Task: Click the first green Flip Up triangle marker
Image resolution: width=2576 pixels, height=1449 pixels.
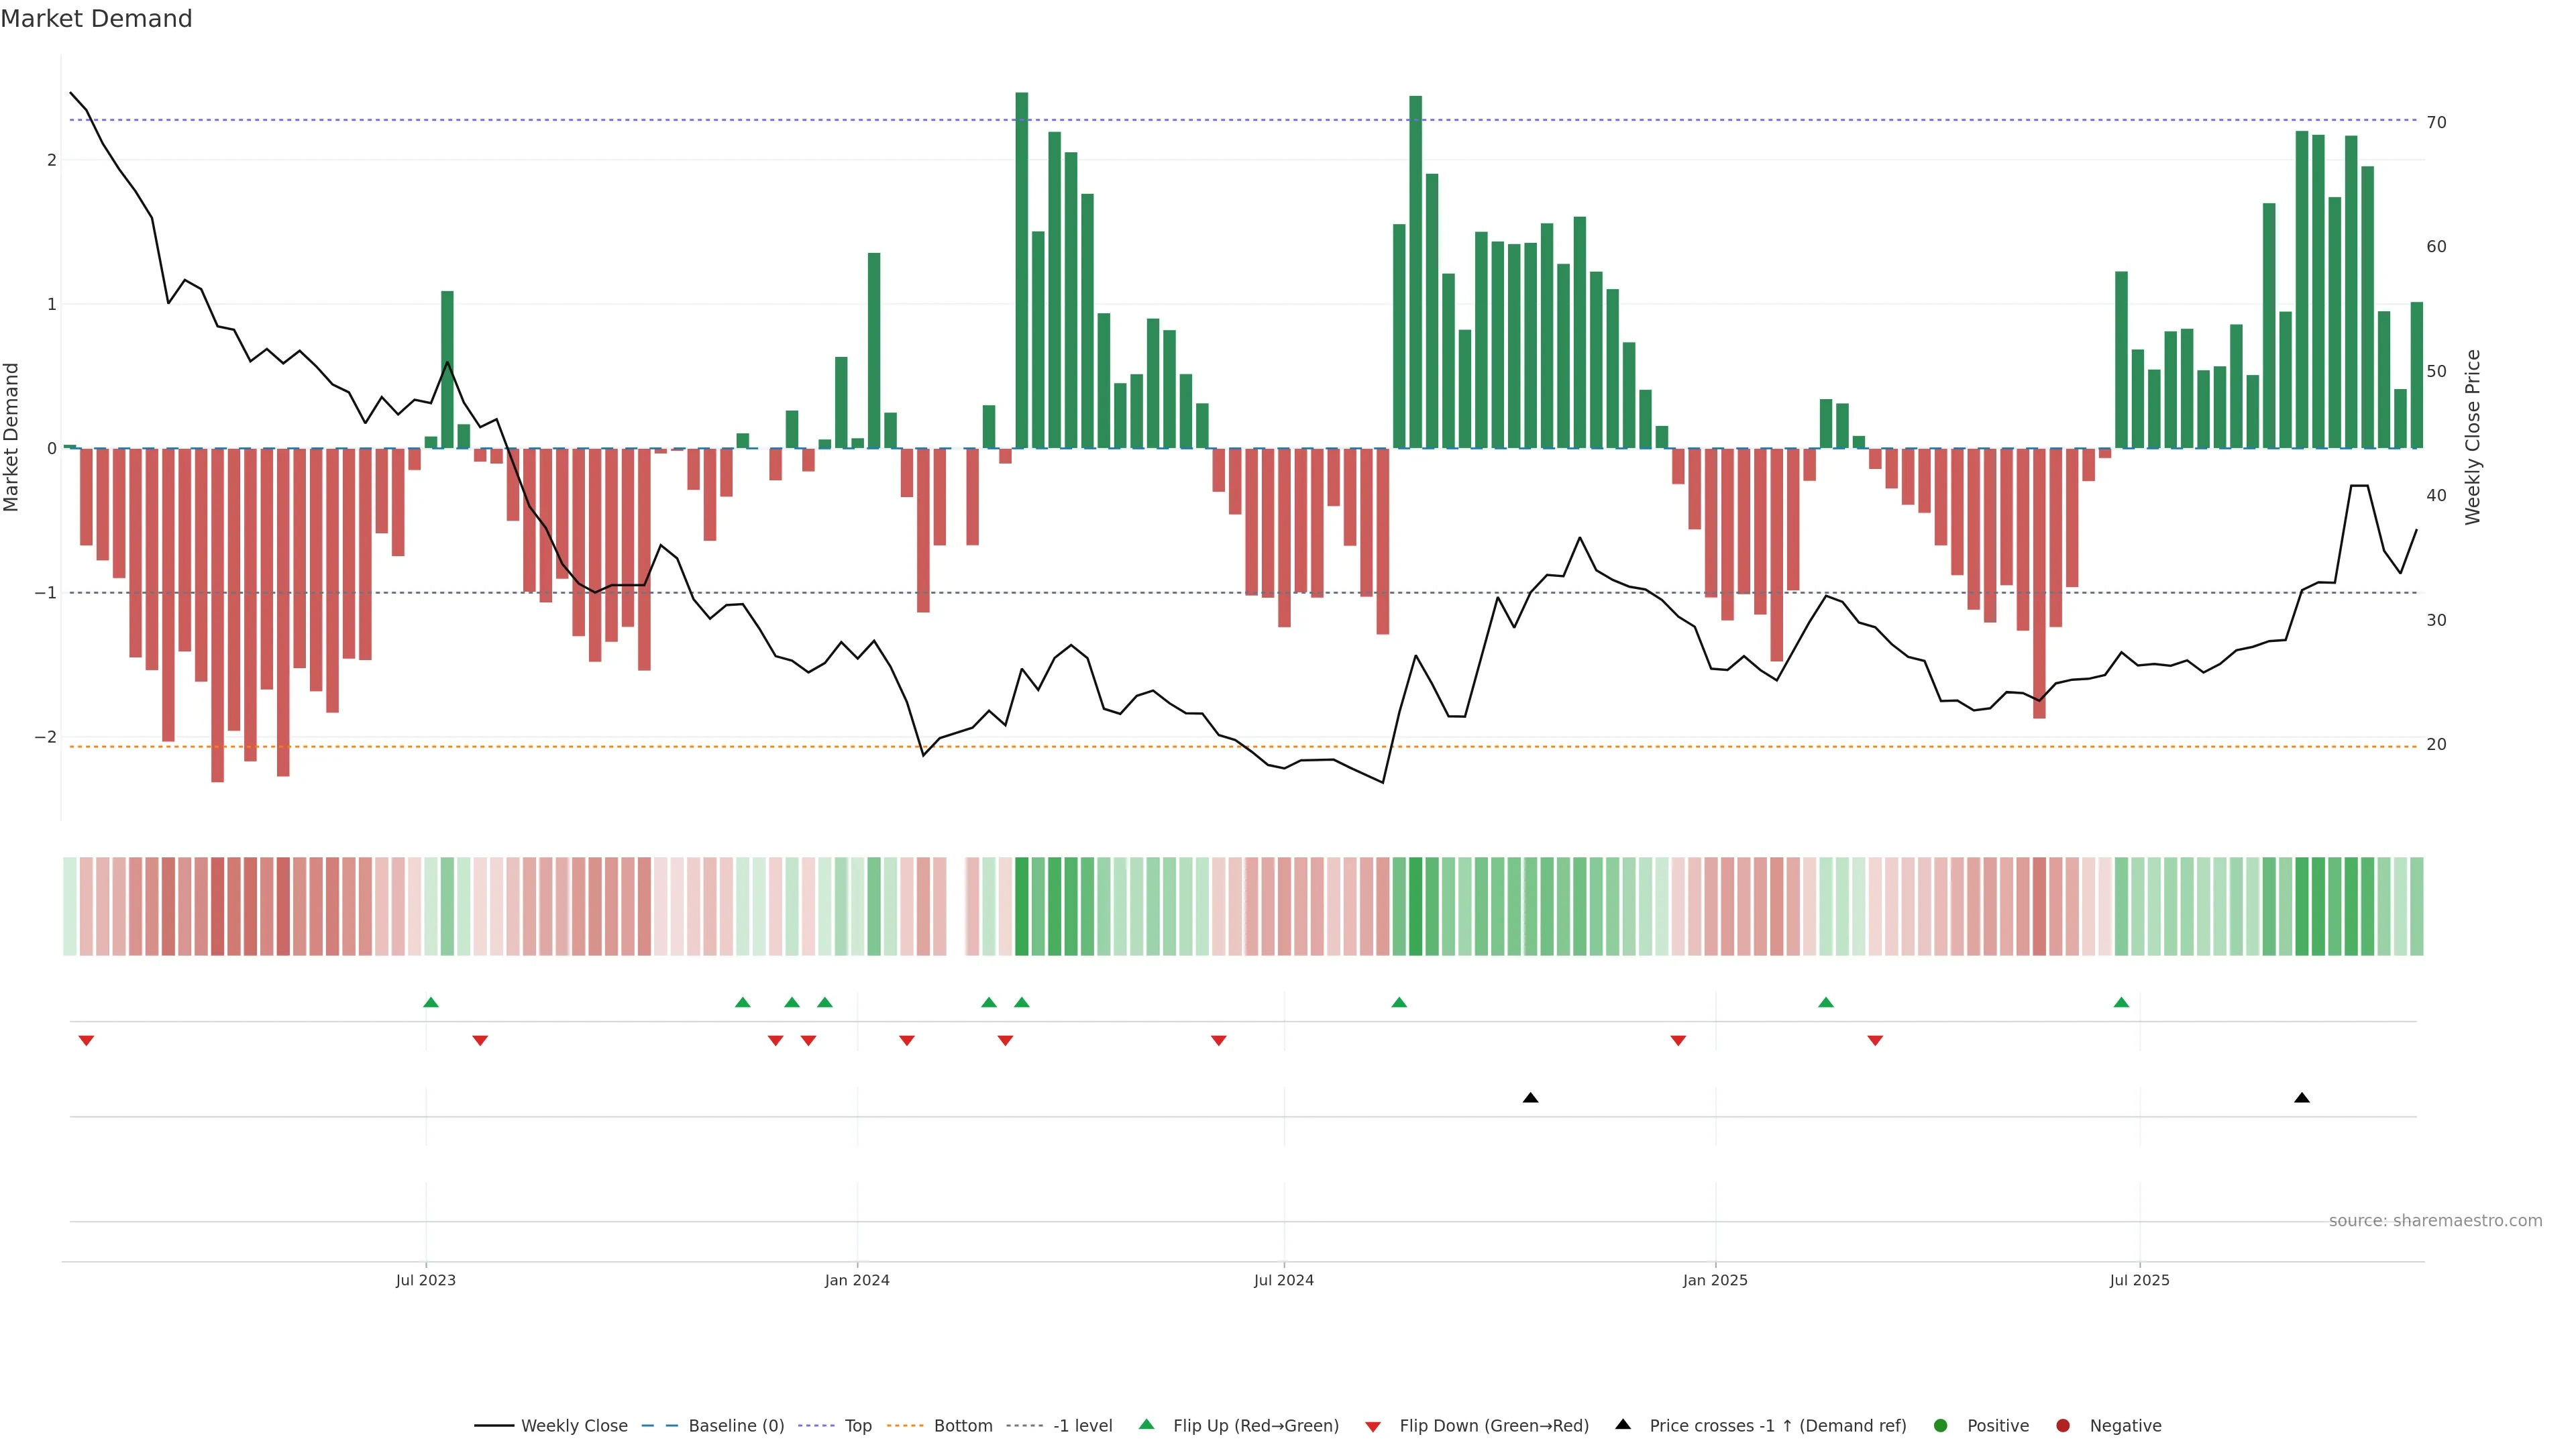Action: [431, 1002]
